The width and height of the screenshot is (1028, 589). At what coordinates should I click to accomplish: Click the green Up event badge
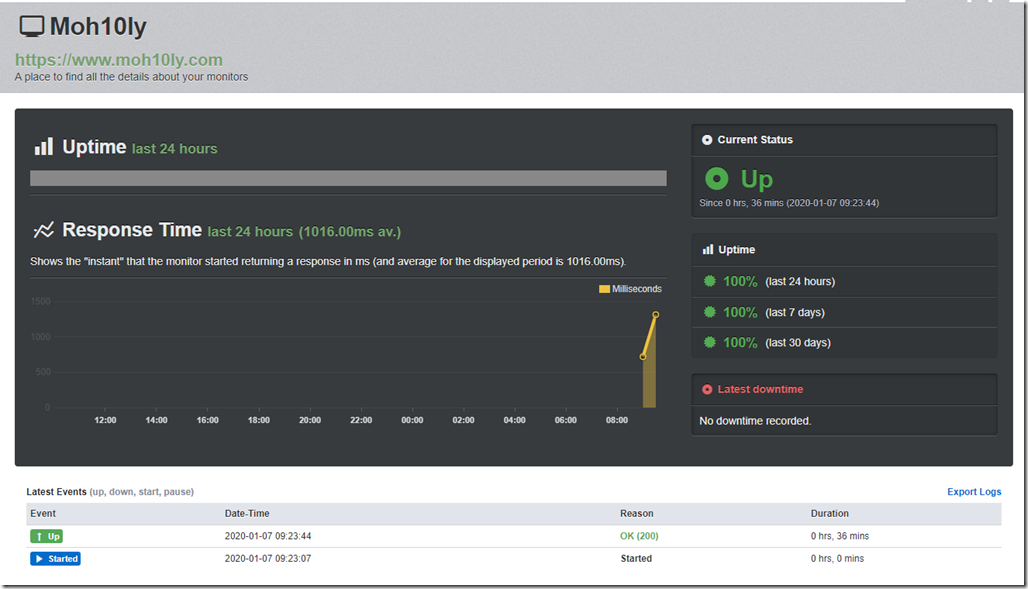[x=46, y=536]
